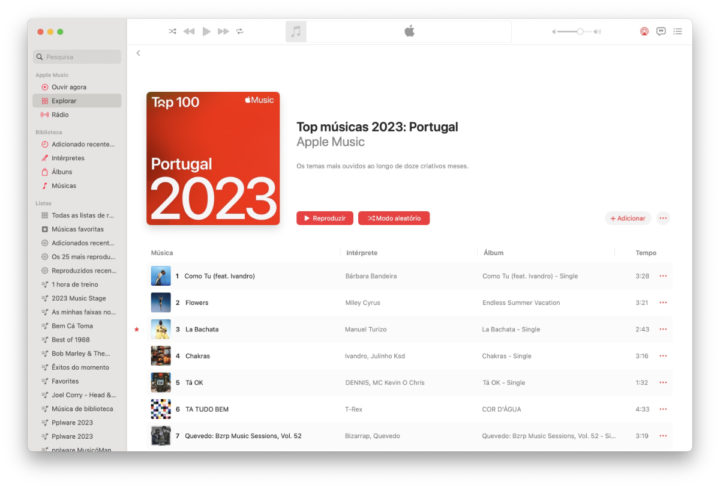The image size is (720, 488).
Task: Open the Up Next queue list icon
Action: click(677, 31)
